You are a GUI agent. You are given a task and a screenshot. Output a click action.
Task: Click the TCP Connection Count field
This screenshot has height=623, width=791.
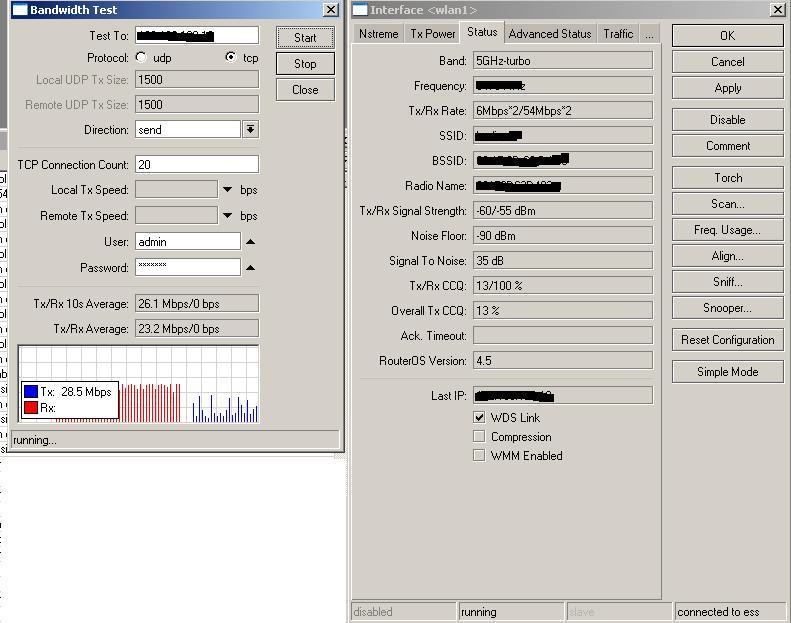pyautogui.click(x=196, y=164)
